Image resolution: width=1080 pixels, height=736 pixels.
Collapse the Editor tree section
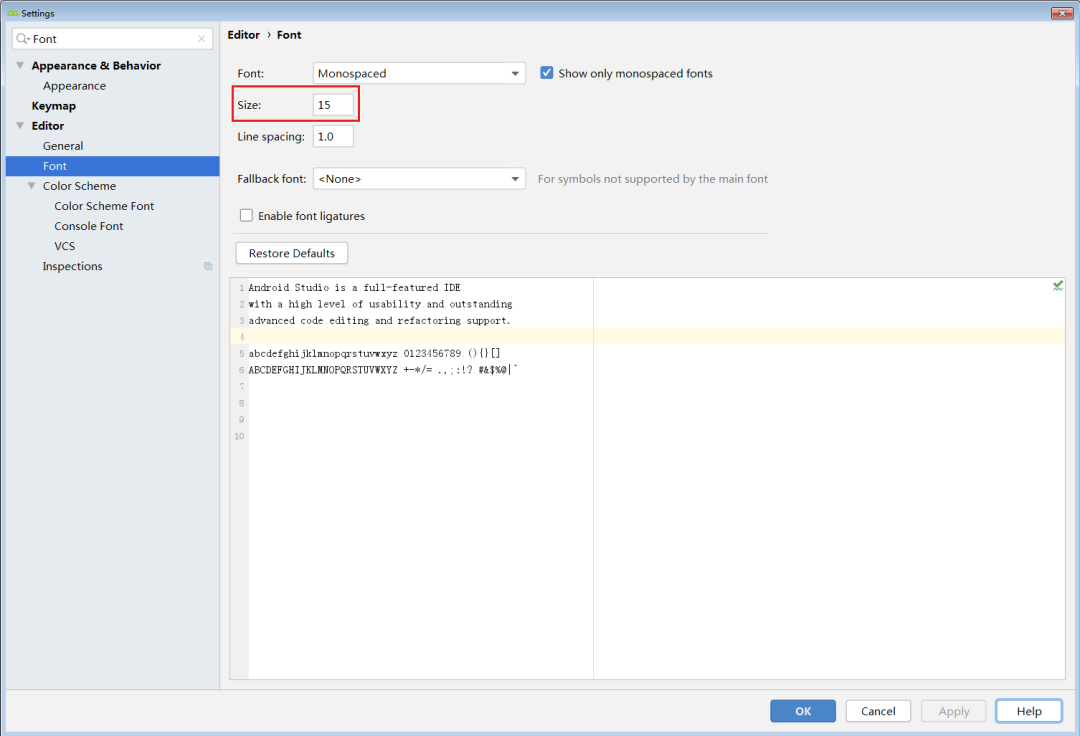tap(20, 126)
